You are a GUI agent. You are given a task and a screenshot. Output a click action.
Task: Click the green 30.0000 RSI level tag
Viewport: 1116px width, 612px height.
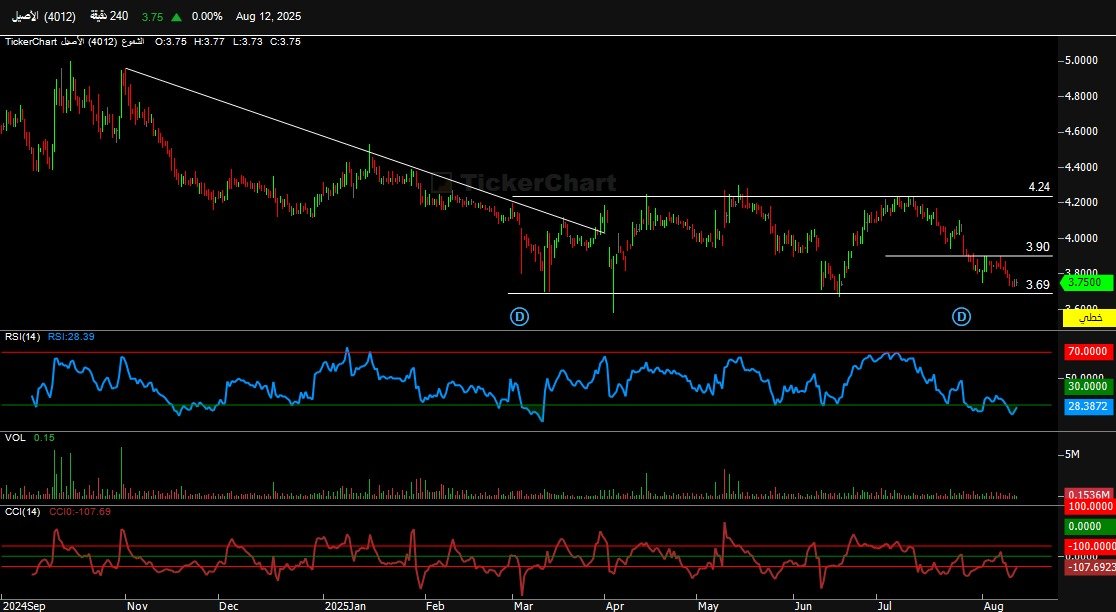click(x=1089, y=386)
